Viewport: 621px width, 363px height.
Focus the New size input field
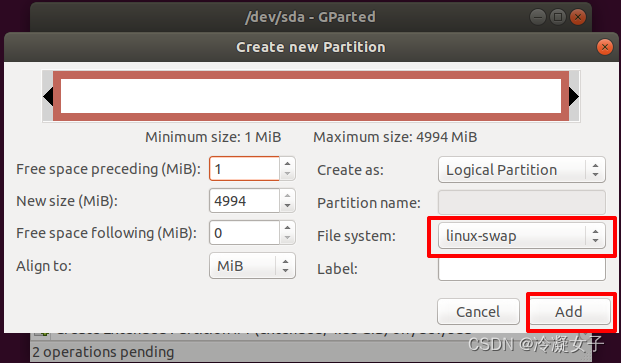point(244,201)
